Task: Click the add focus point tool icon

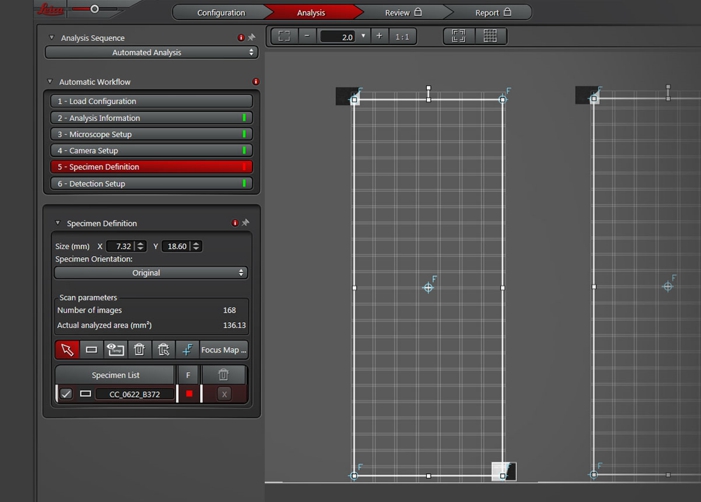Action: [x=187, y=350]
